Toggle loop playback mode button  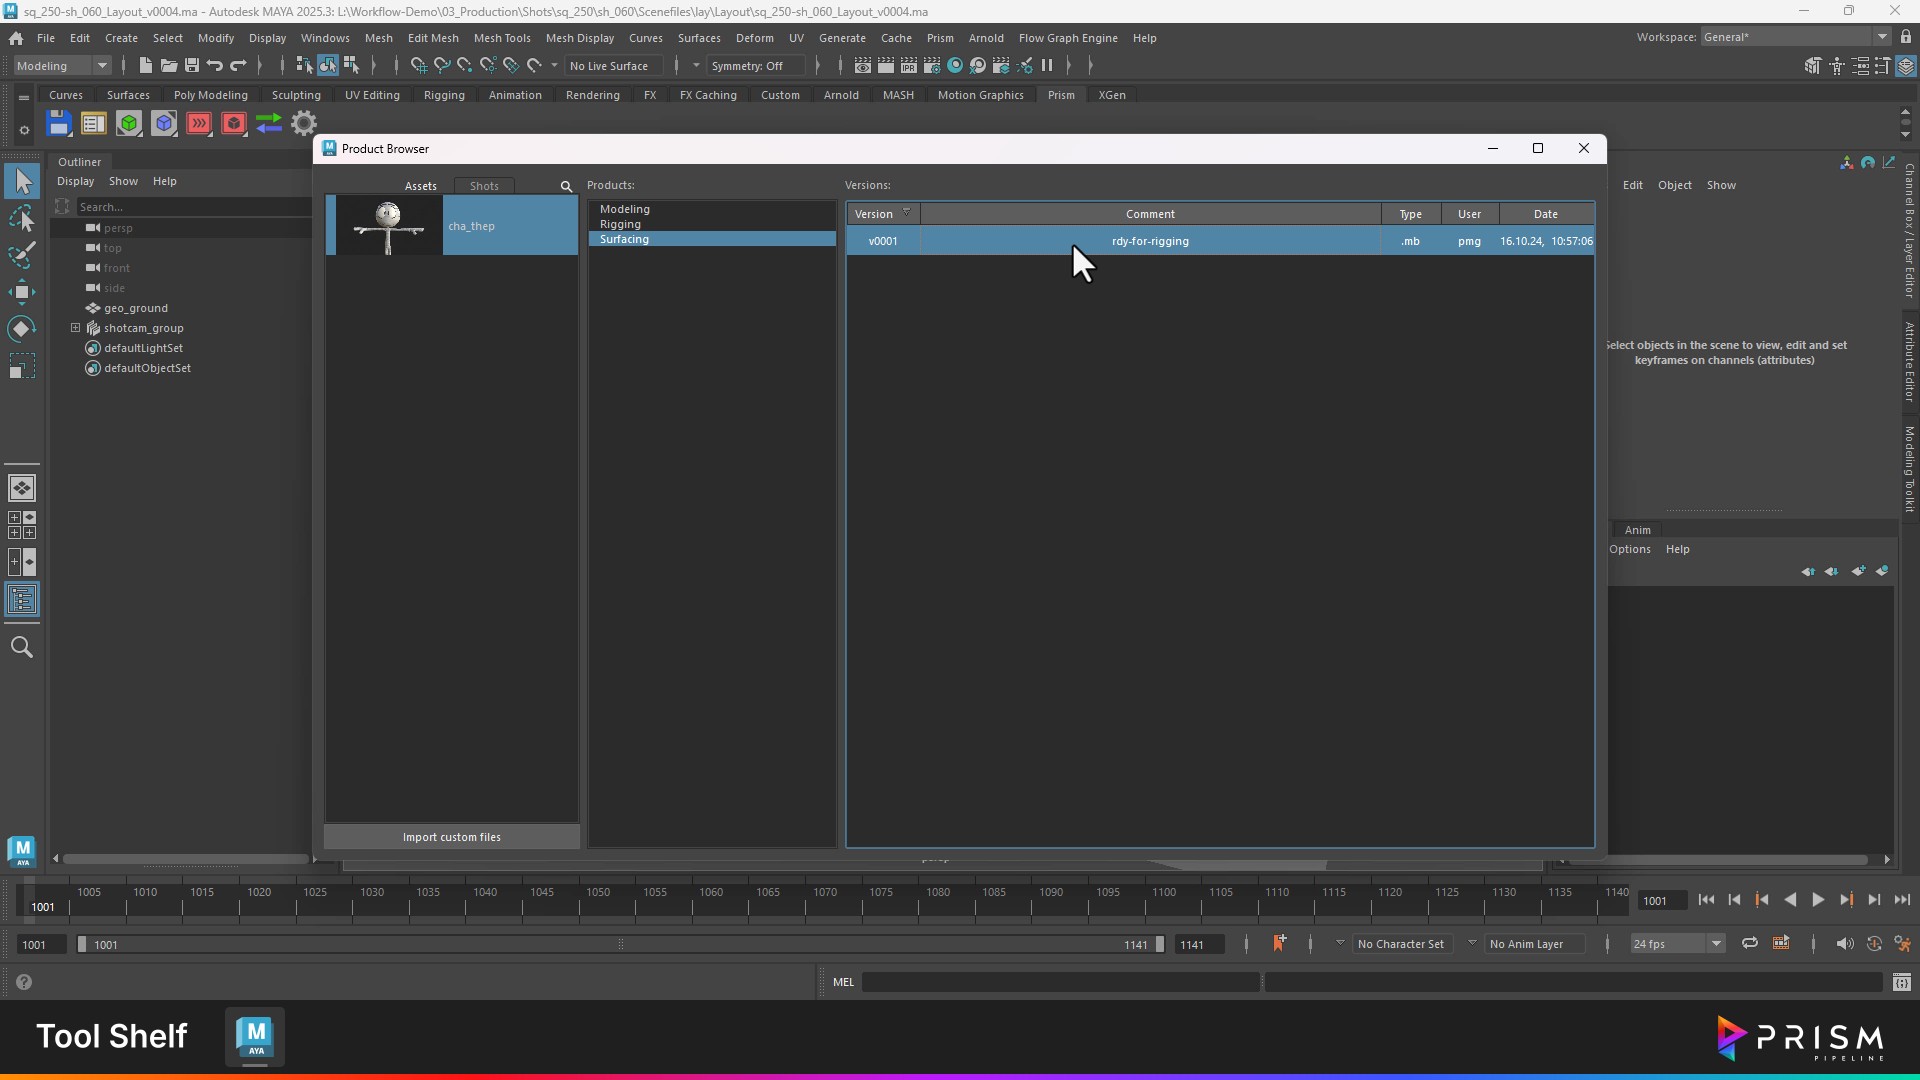pos(1749,943)
